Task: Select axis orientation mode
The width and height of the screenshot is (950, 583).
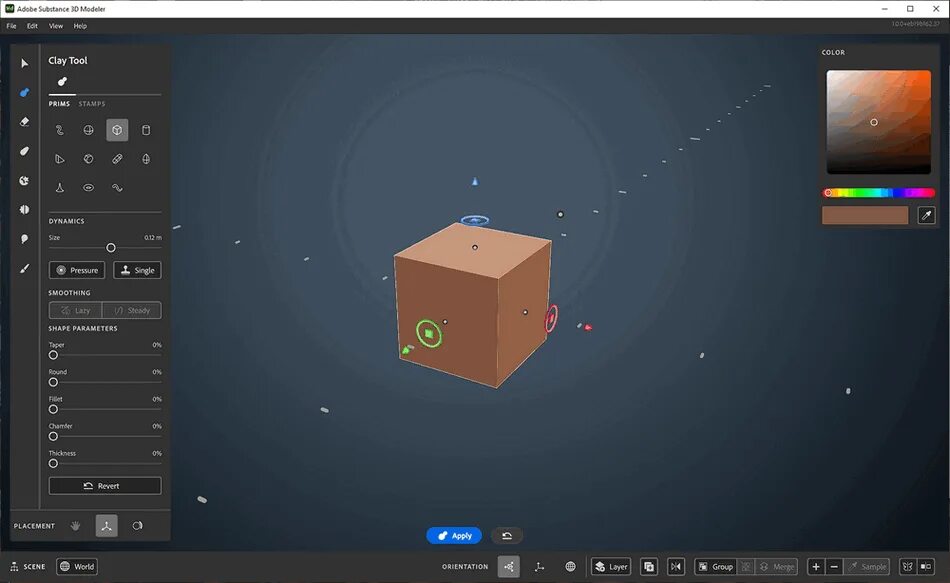Action: [x=539, y=567]
